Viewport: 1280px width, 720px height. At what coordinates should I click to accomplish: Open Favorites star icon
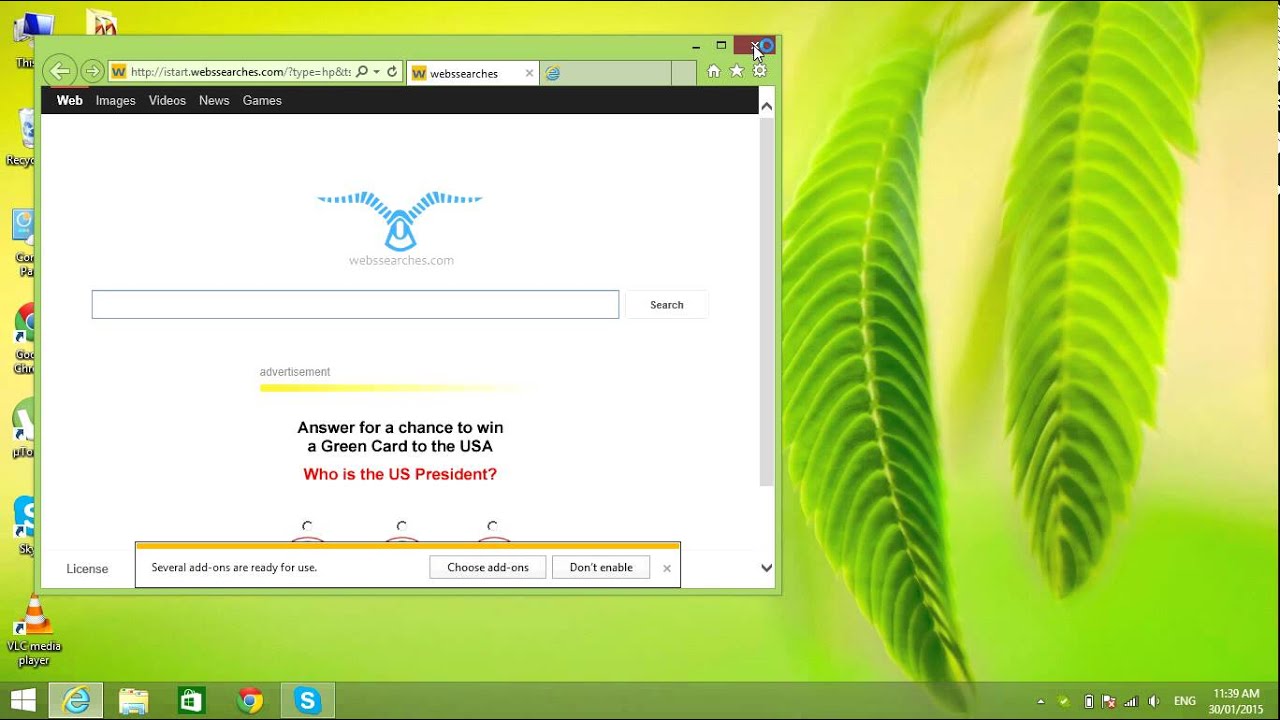coord(736,71)
